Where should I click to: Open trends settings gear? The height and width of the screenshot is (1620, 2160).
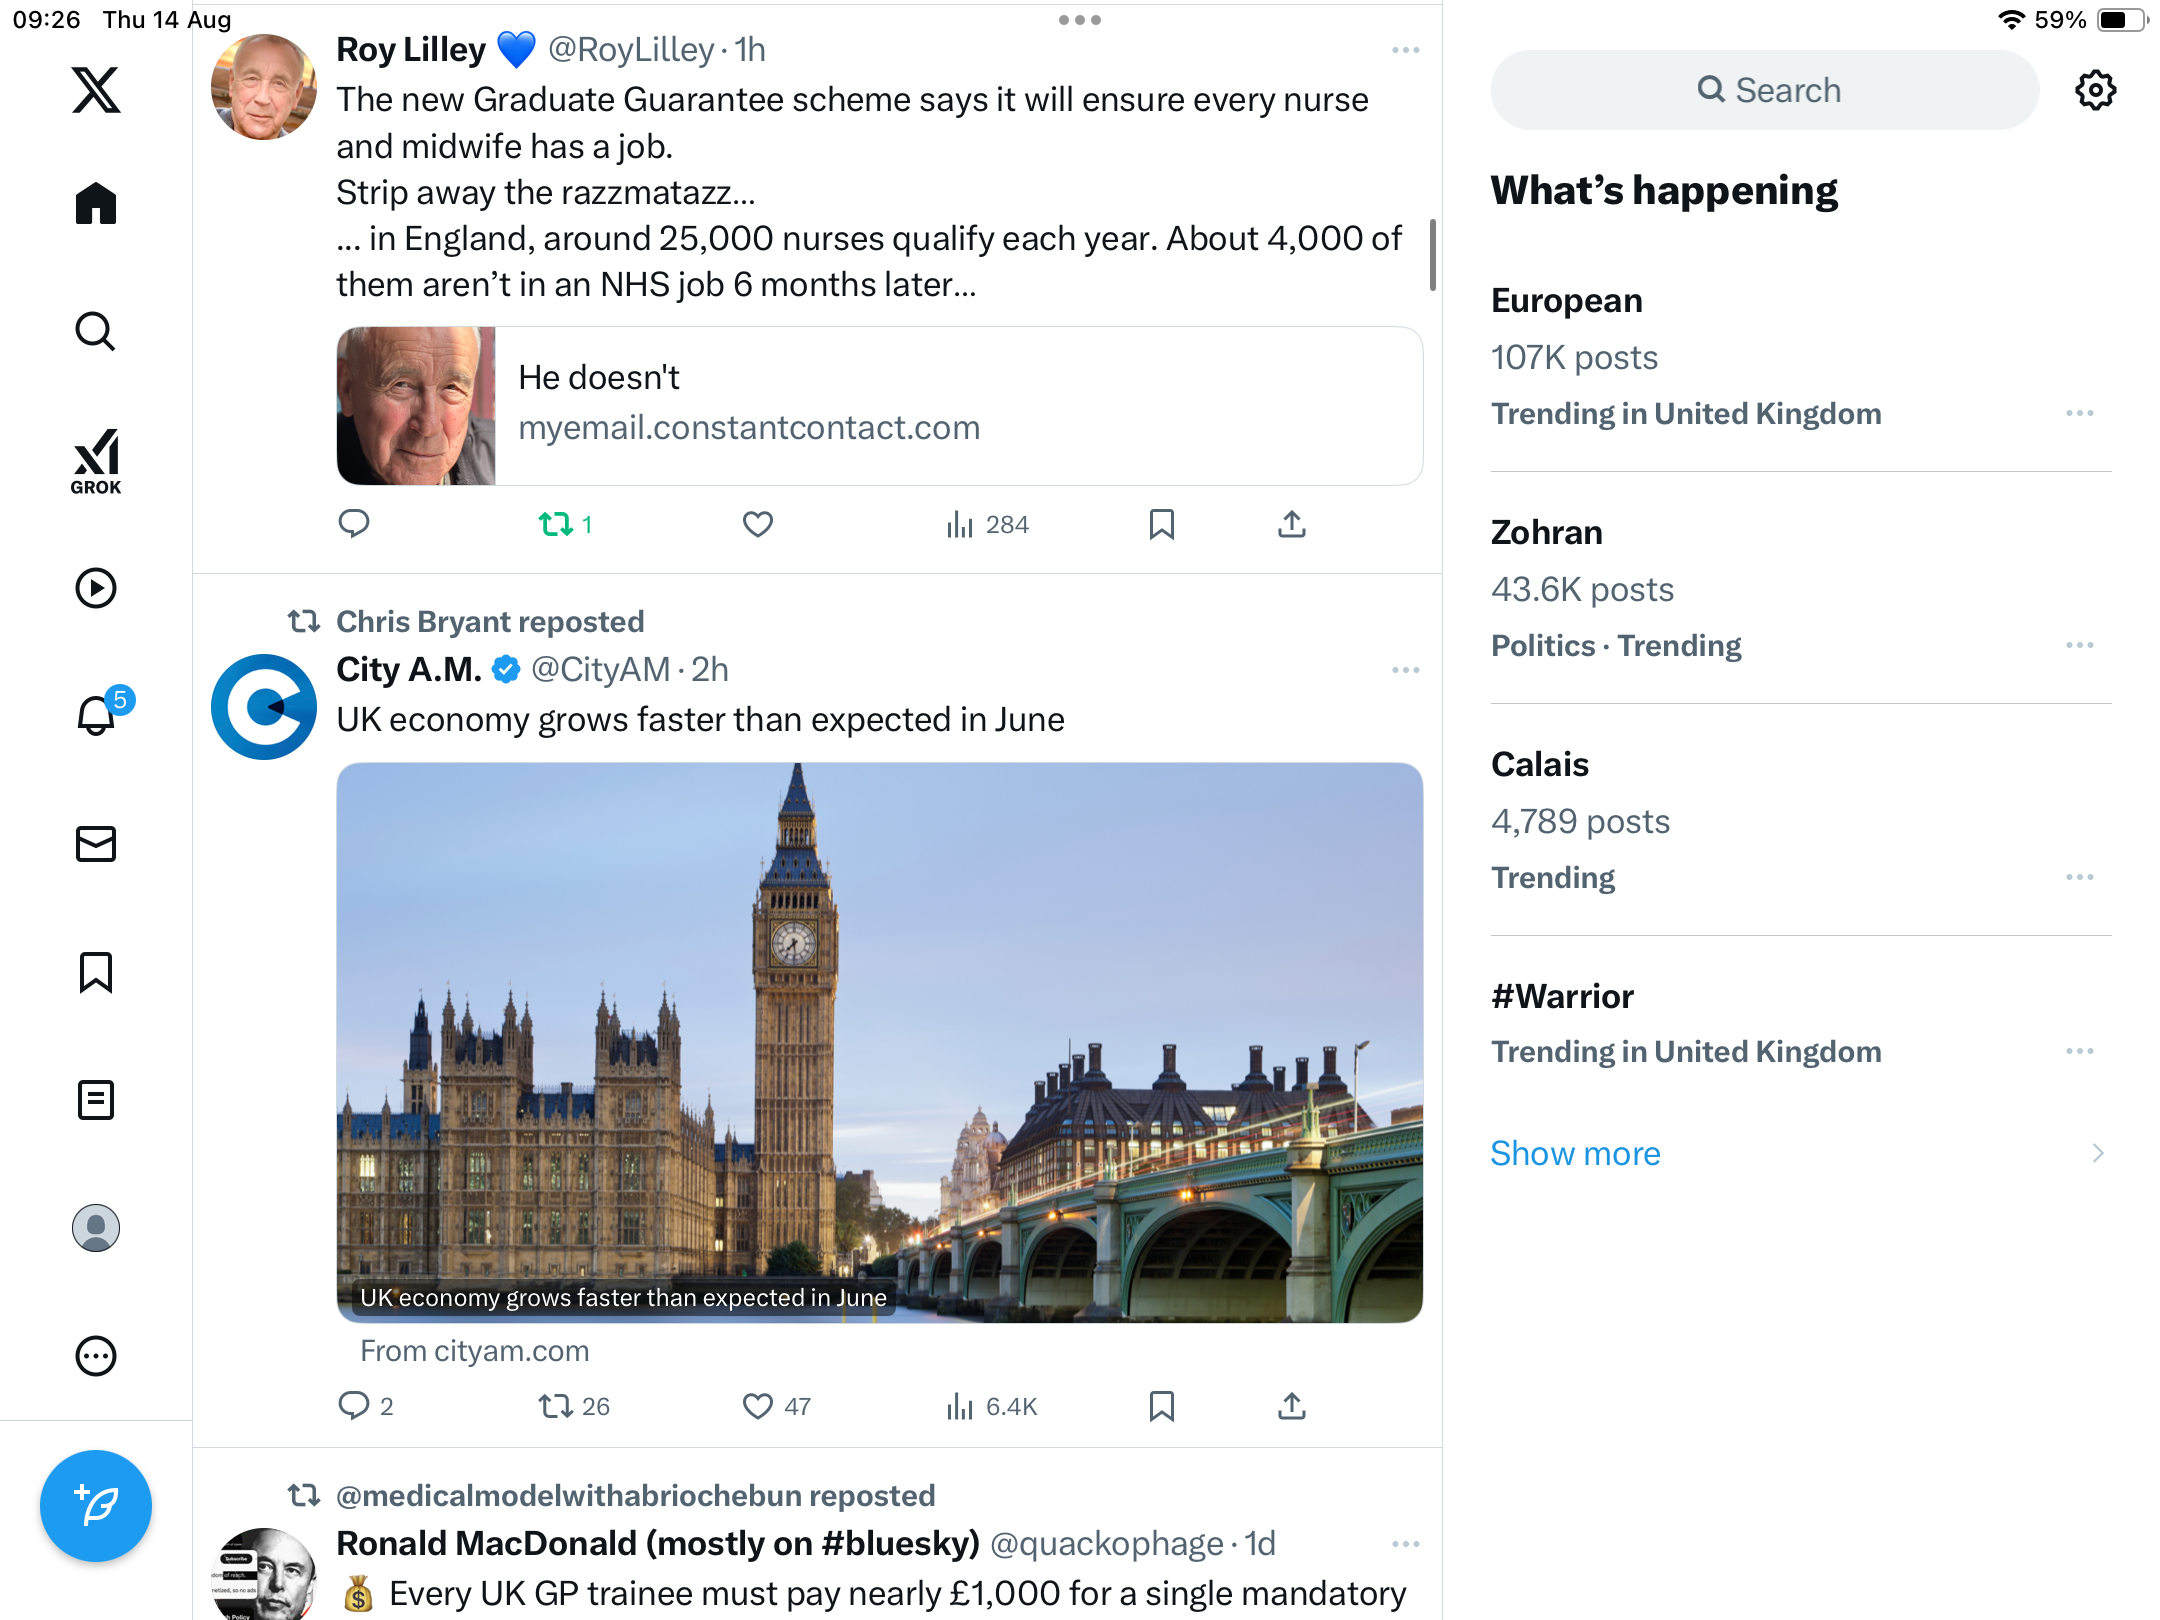point(2095,90)
